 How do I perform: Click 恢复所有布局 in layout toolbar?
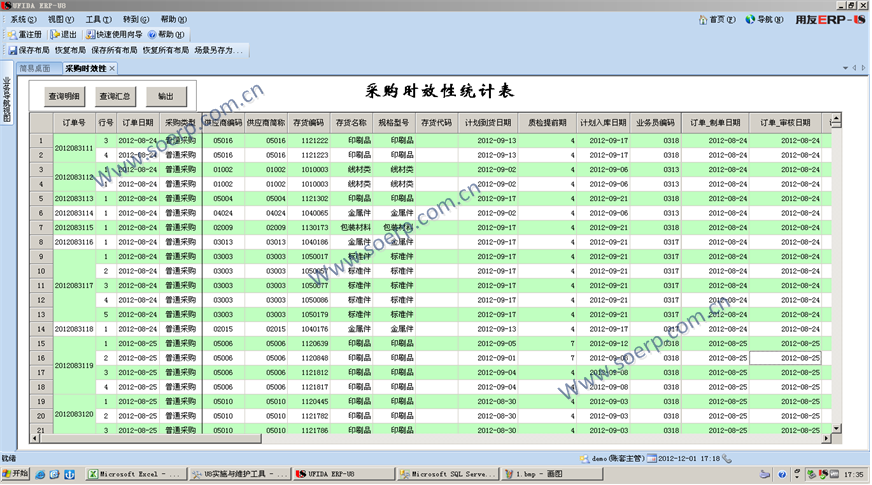(x=166, y=50)
